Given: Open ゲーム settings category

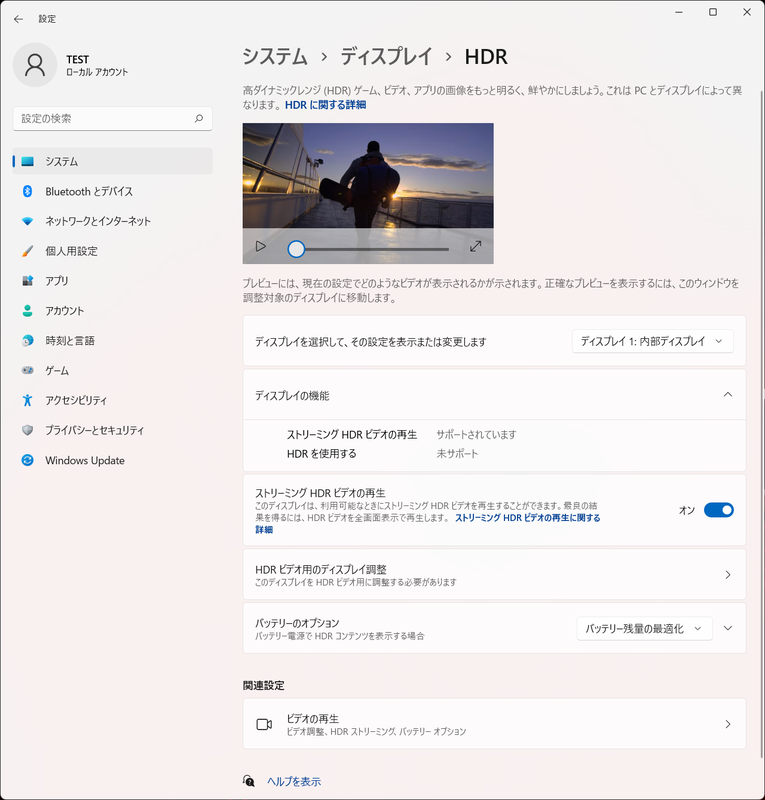Looking at the screenshot, I should [x=112, y=370].
